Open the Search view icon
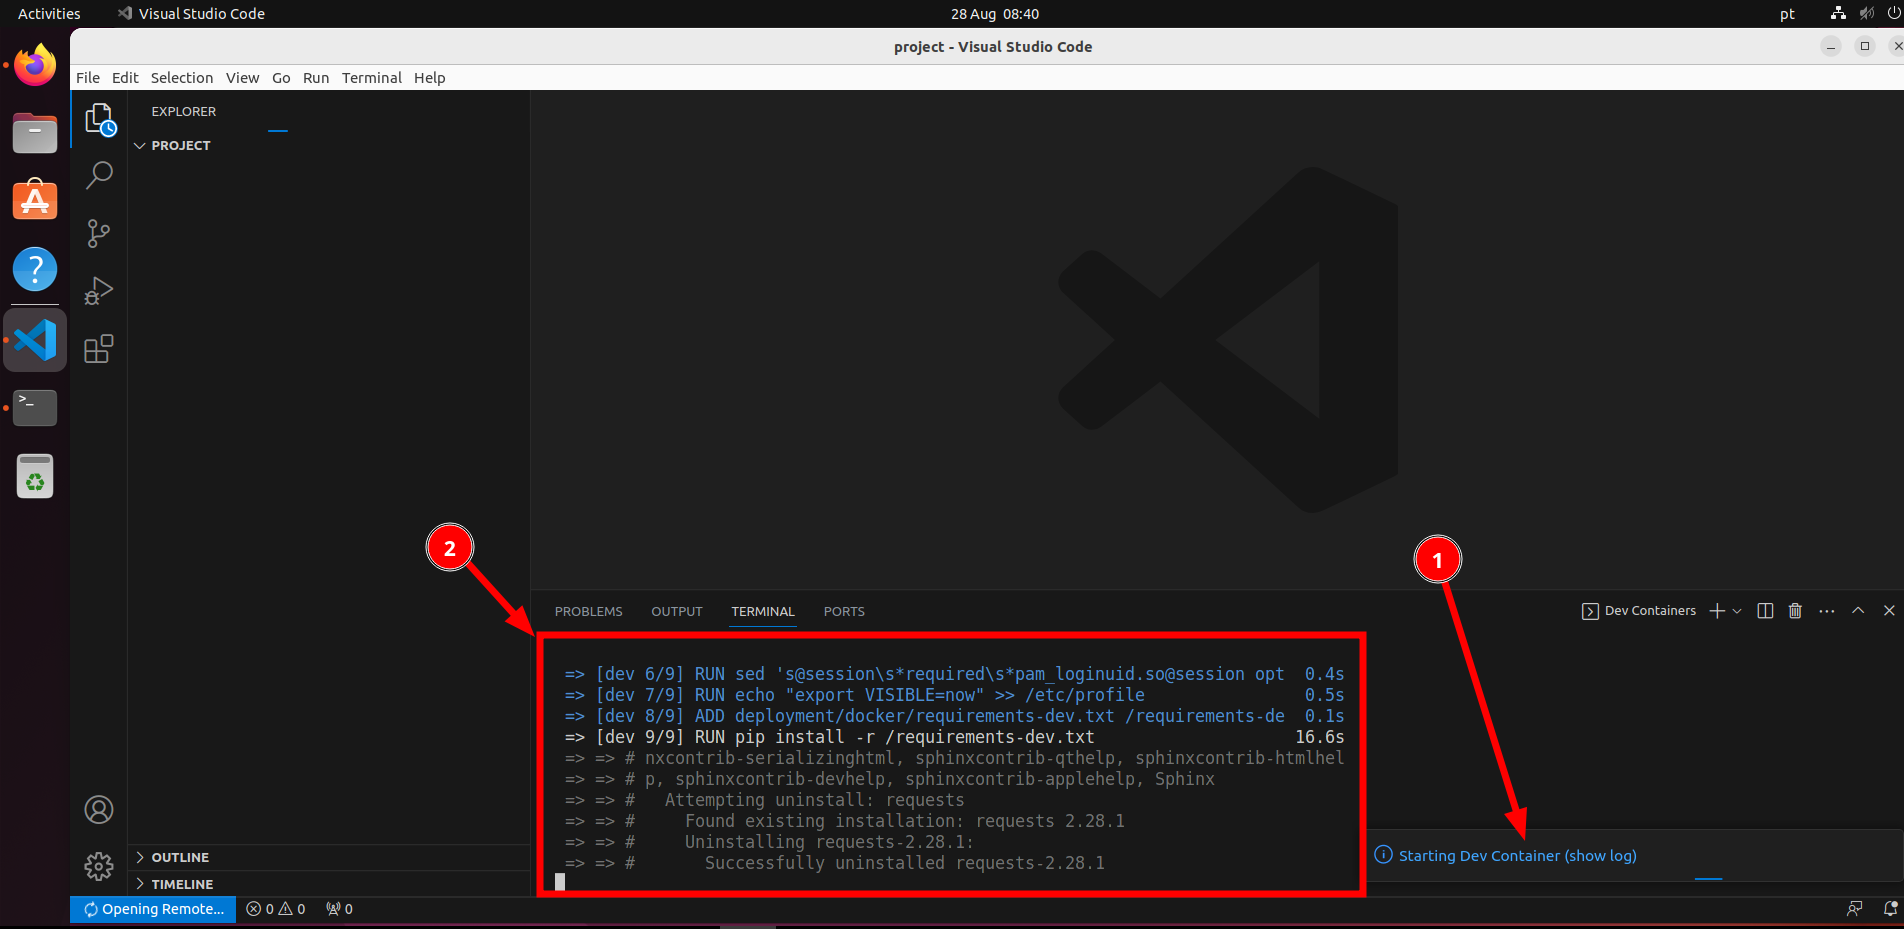 99,176
